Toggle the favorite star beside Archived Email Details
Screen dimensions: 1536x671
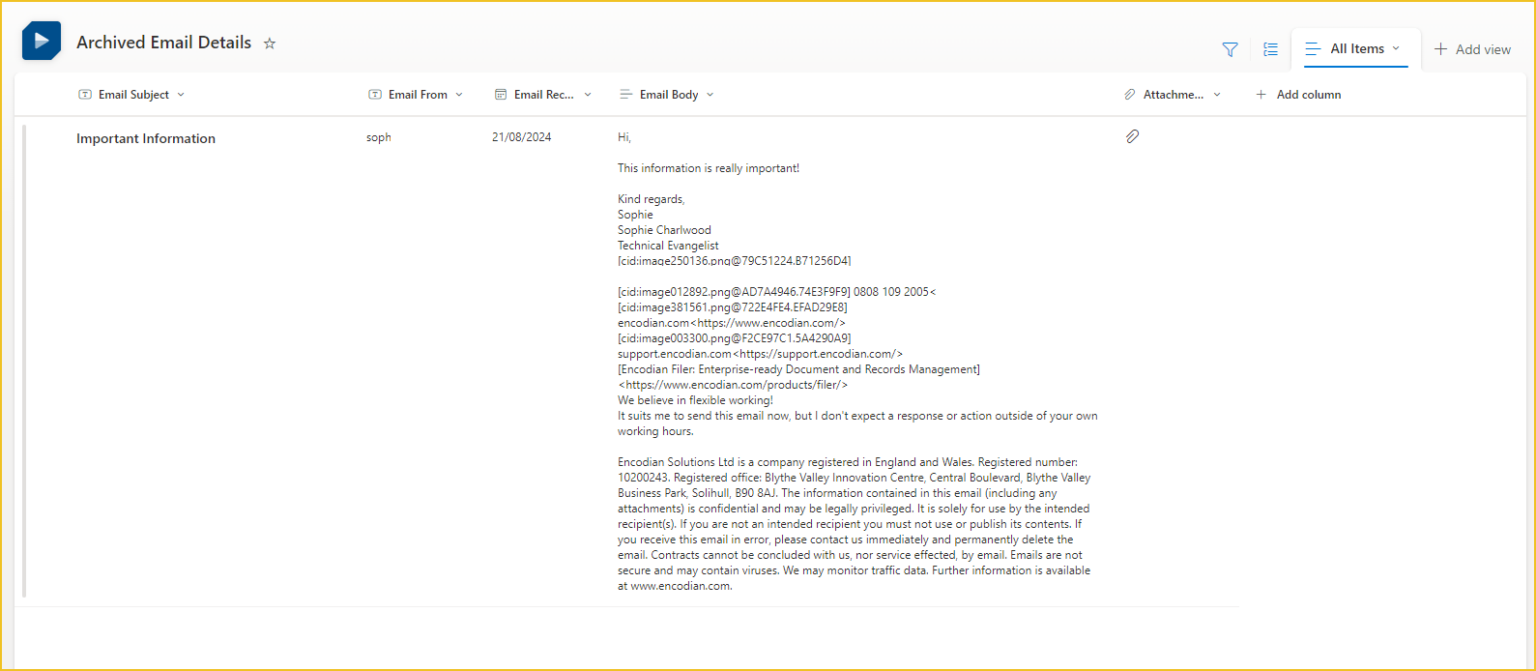pos(269,43)
